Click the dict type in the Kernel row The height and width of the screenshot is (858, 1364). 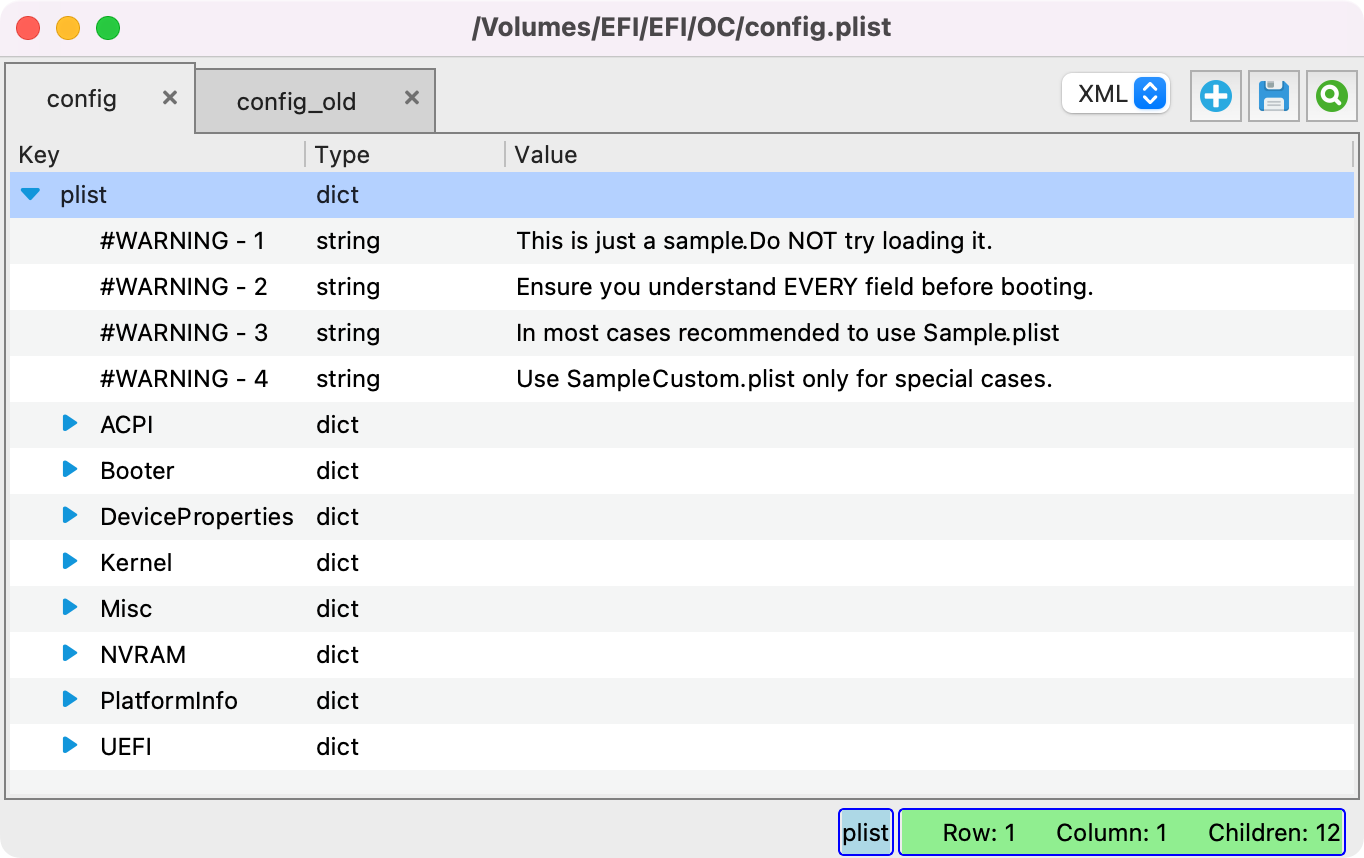pos(338,563)
